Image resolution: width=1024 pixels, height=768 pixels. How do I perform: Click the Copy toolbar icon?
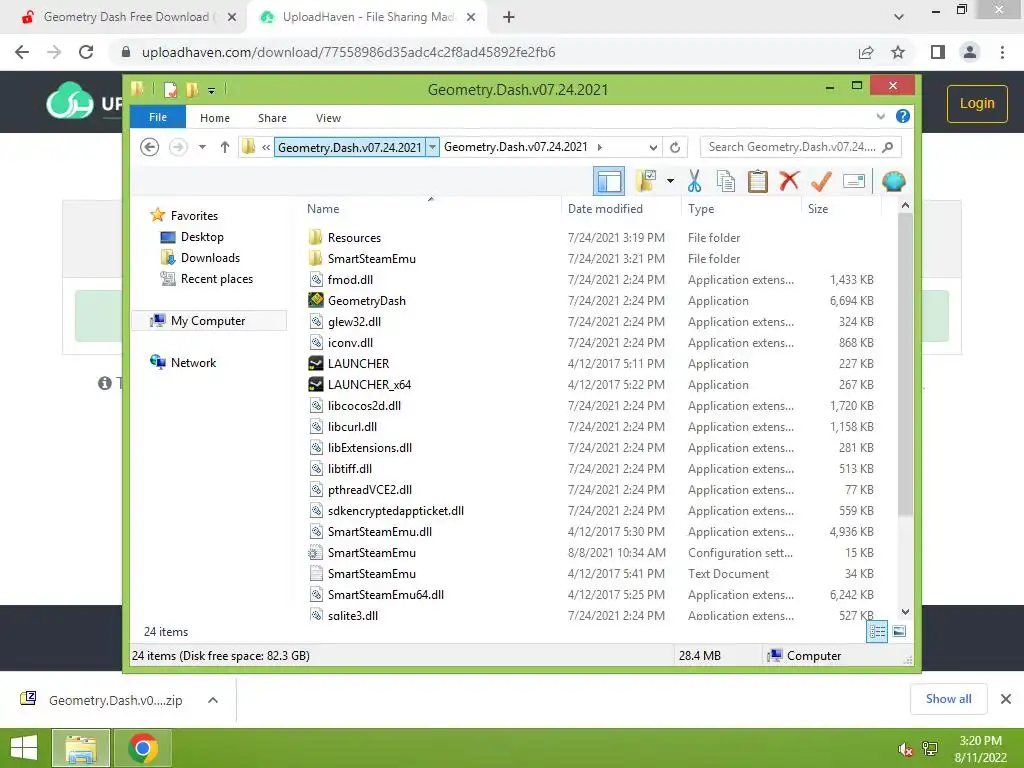[x=726, y=181]
